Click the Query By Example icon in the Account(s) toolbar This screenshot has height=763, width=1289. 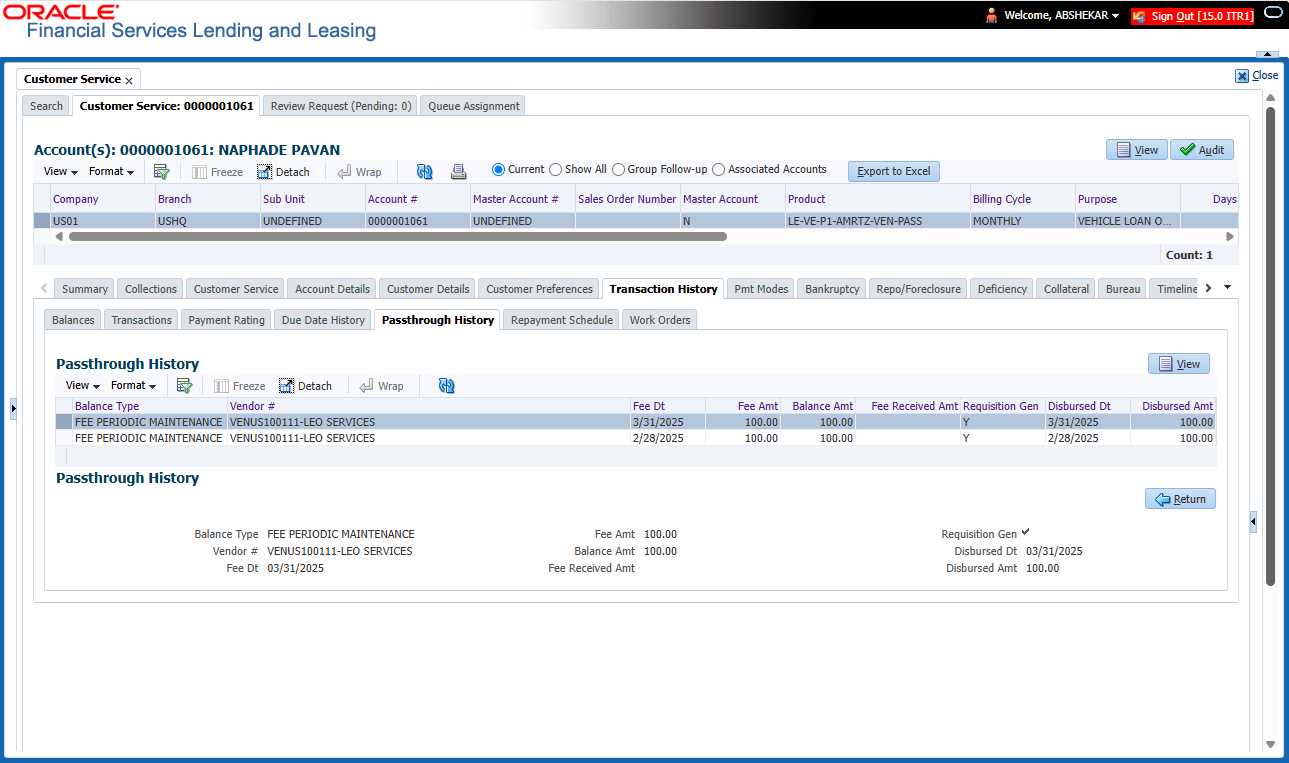coord(161,172)
